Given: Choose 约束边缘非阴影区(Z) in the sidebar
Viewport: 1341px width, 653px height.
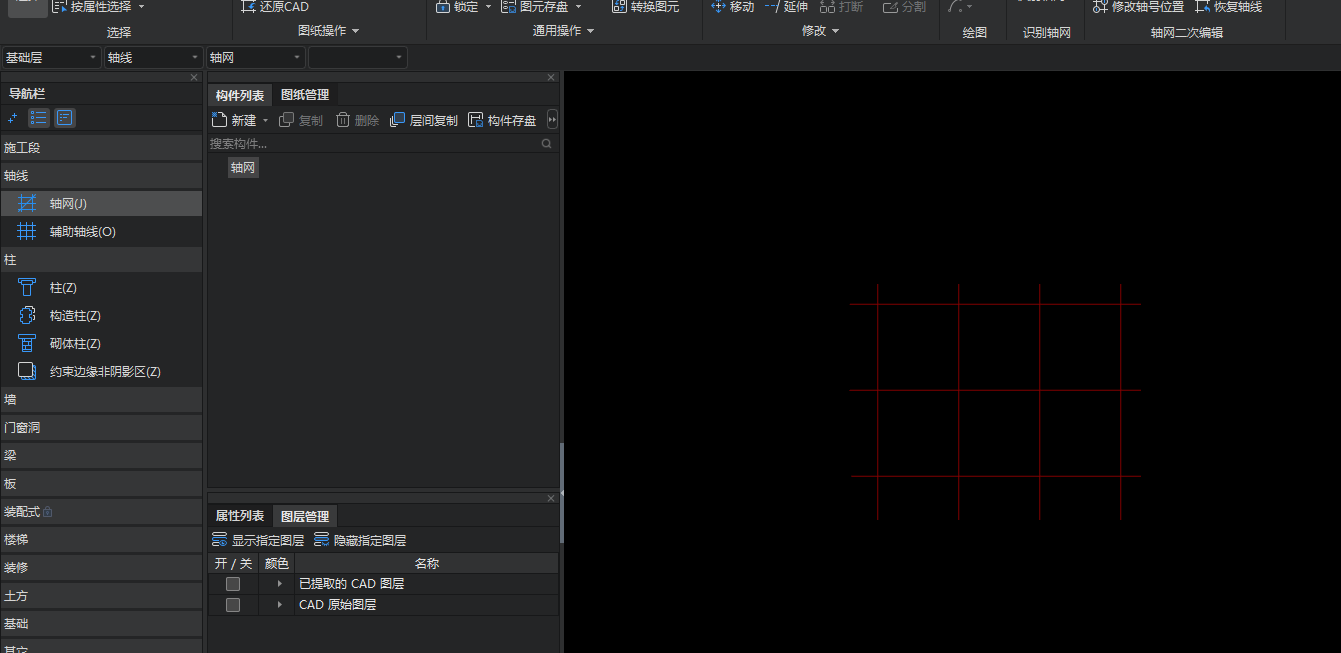Looking at the screenshot, I should pos(104,372).
